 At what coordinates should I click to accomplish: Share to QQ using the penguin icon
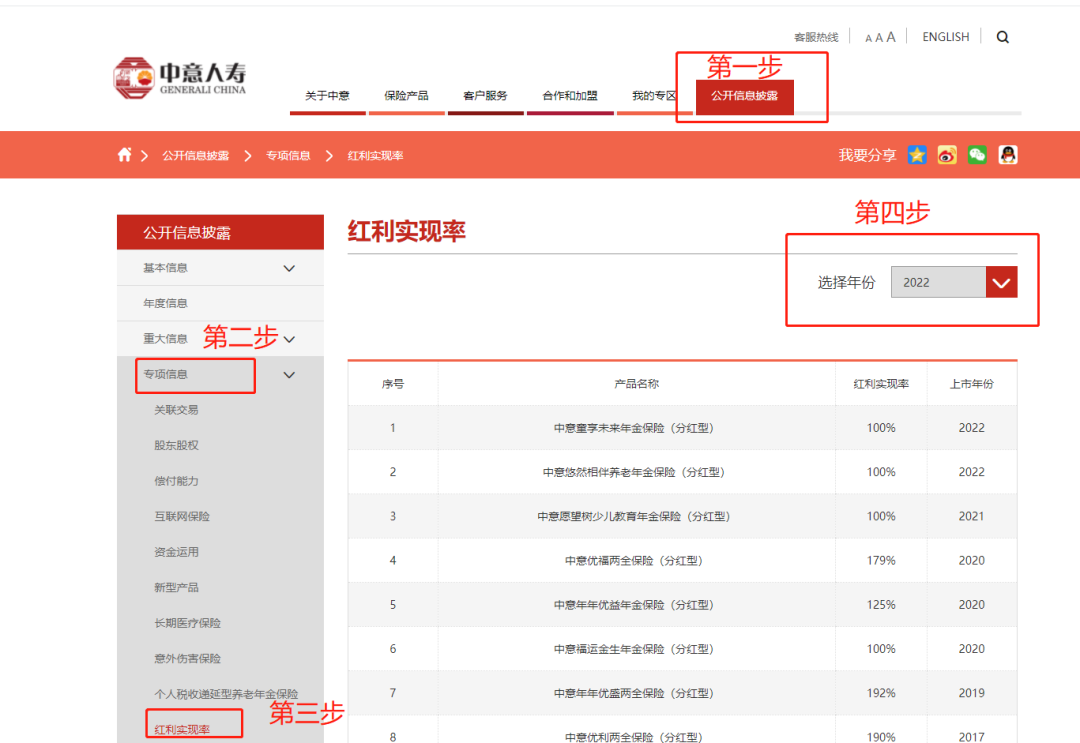click(1008, 155)
